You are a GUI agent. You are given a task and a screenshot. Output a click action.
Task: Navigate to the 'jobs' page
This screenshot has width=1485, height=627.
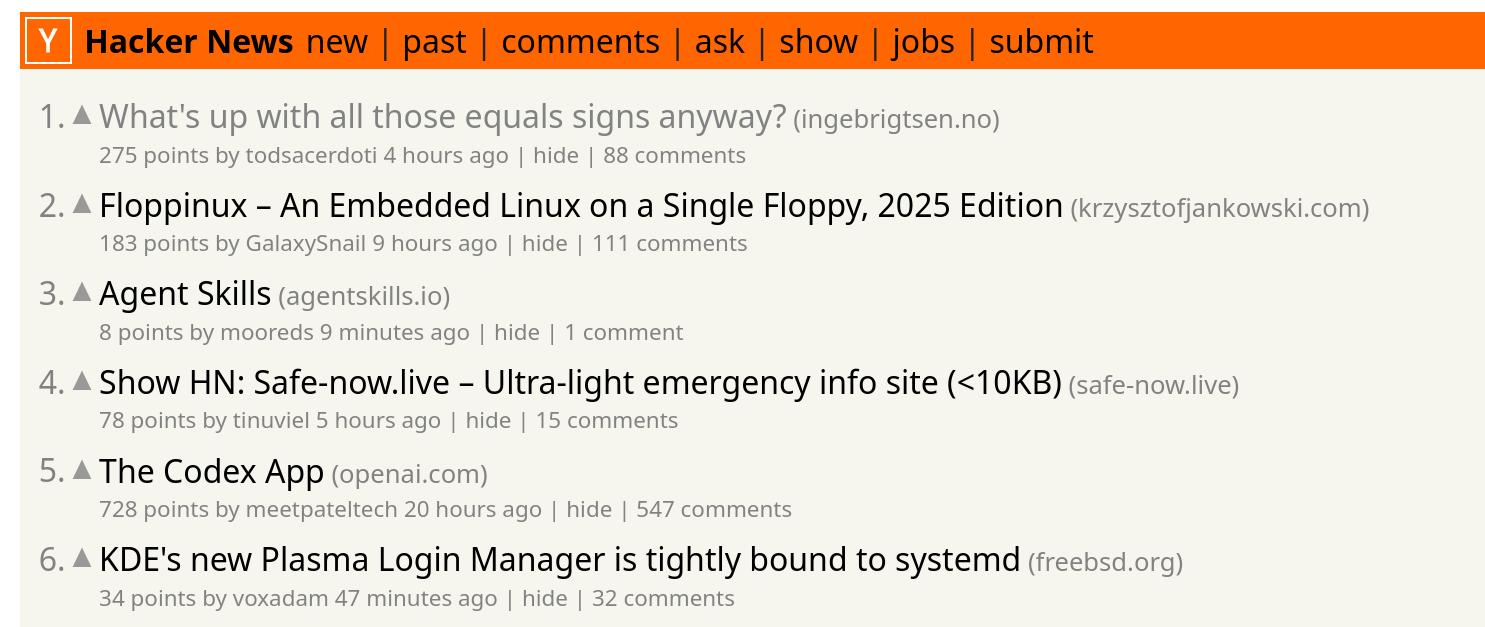click(x=923, y=42)
